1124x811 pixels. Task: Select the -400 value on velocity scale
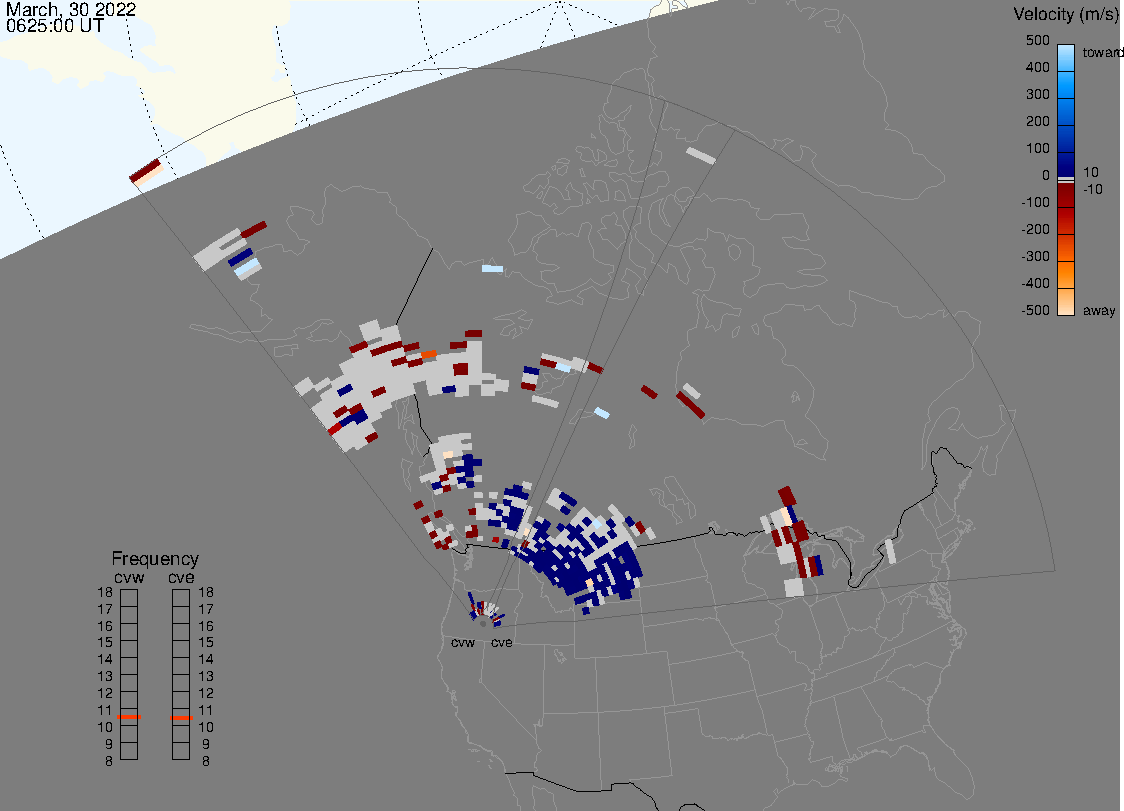[x=1035, y=283]
